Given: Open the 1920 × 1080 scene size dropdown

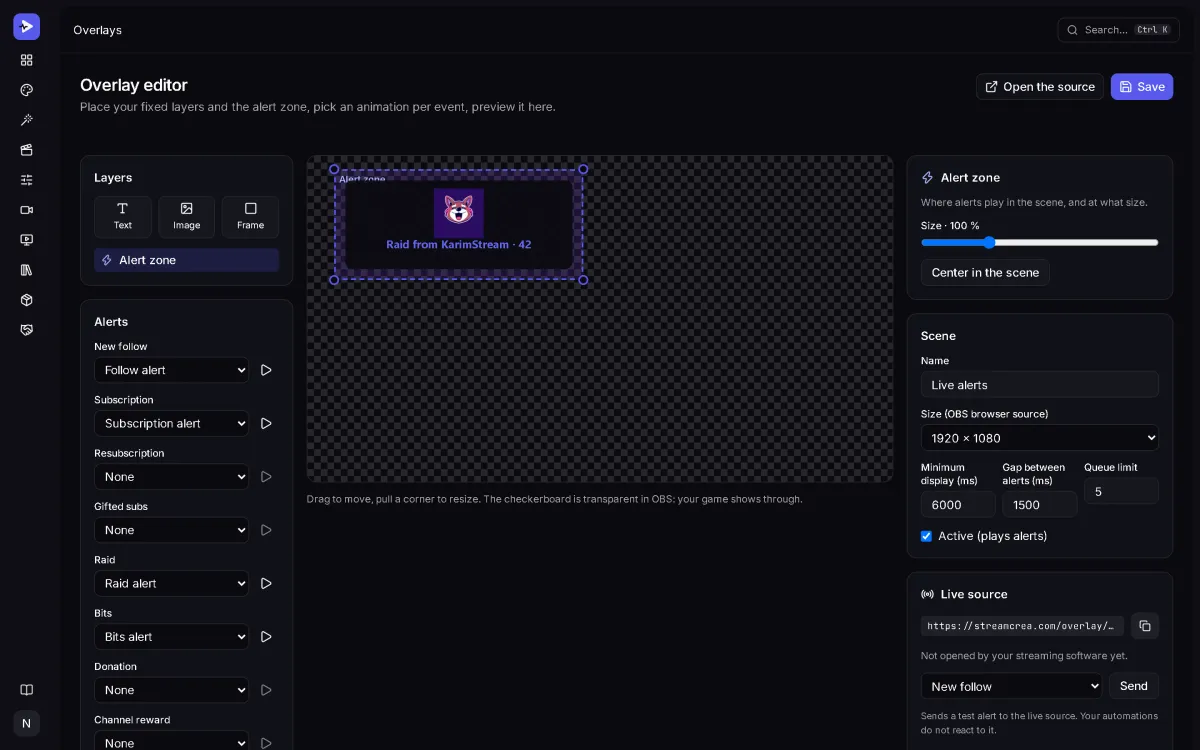Looking at the screenshot, I should tap(1040, 438).
